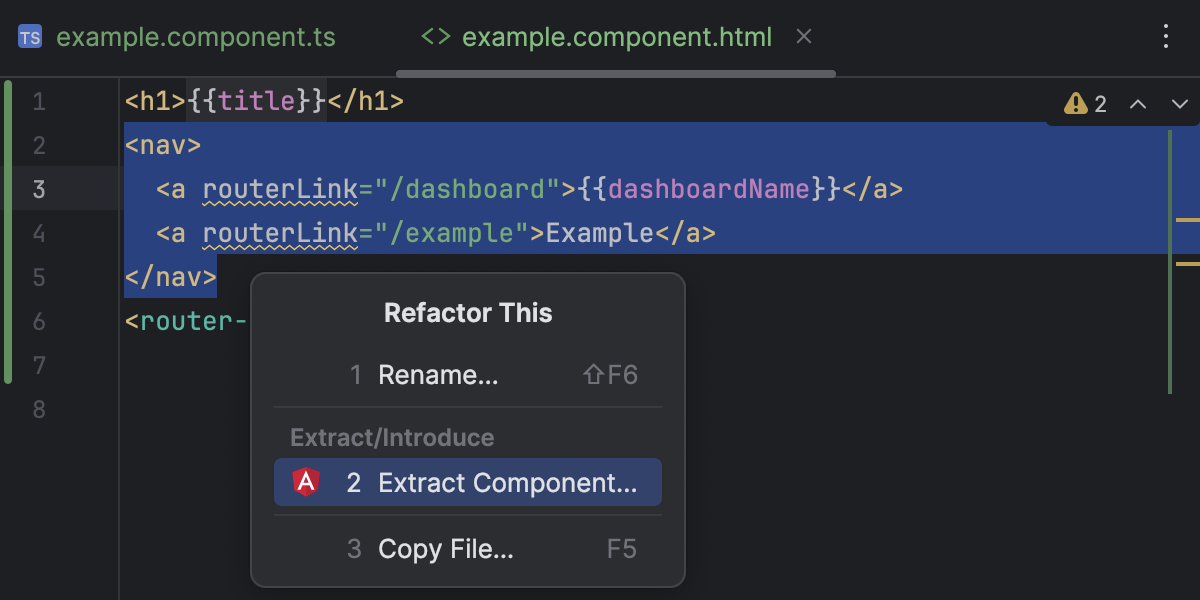Switch to the example.component.ts tab
This screenshot has height=600, width=1200.
click(x=197, y=36)
